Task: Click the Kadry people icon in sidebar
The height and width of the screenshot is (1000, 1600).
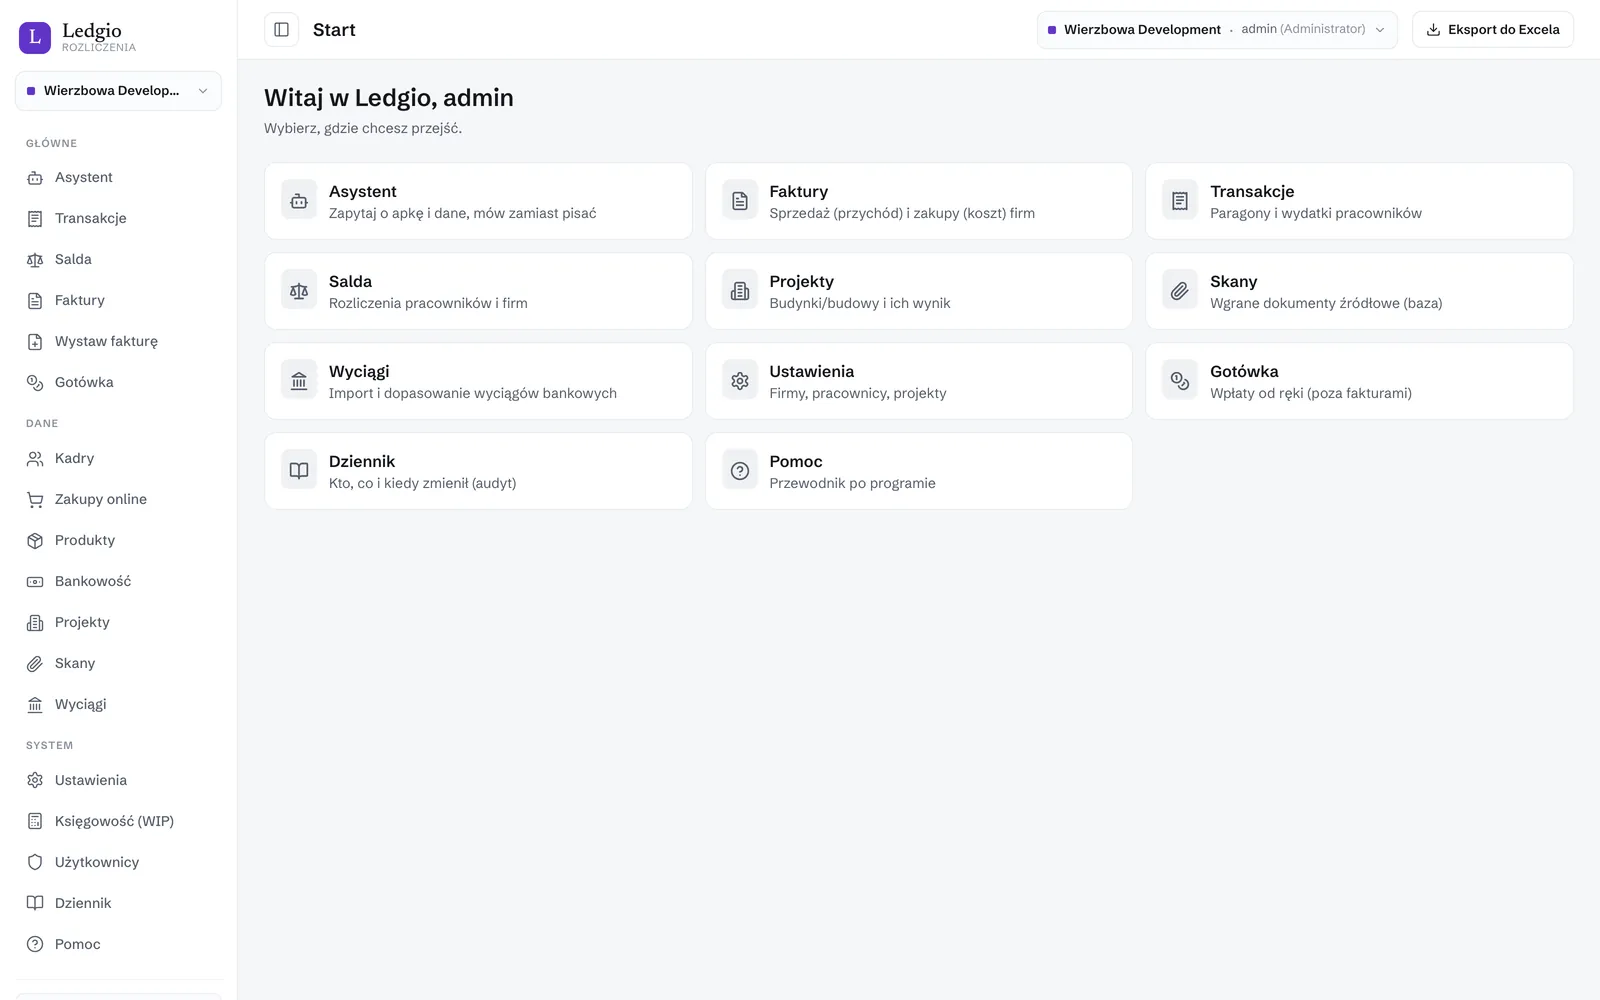Action: 35,459
